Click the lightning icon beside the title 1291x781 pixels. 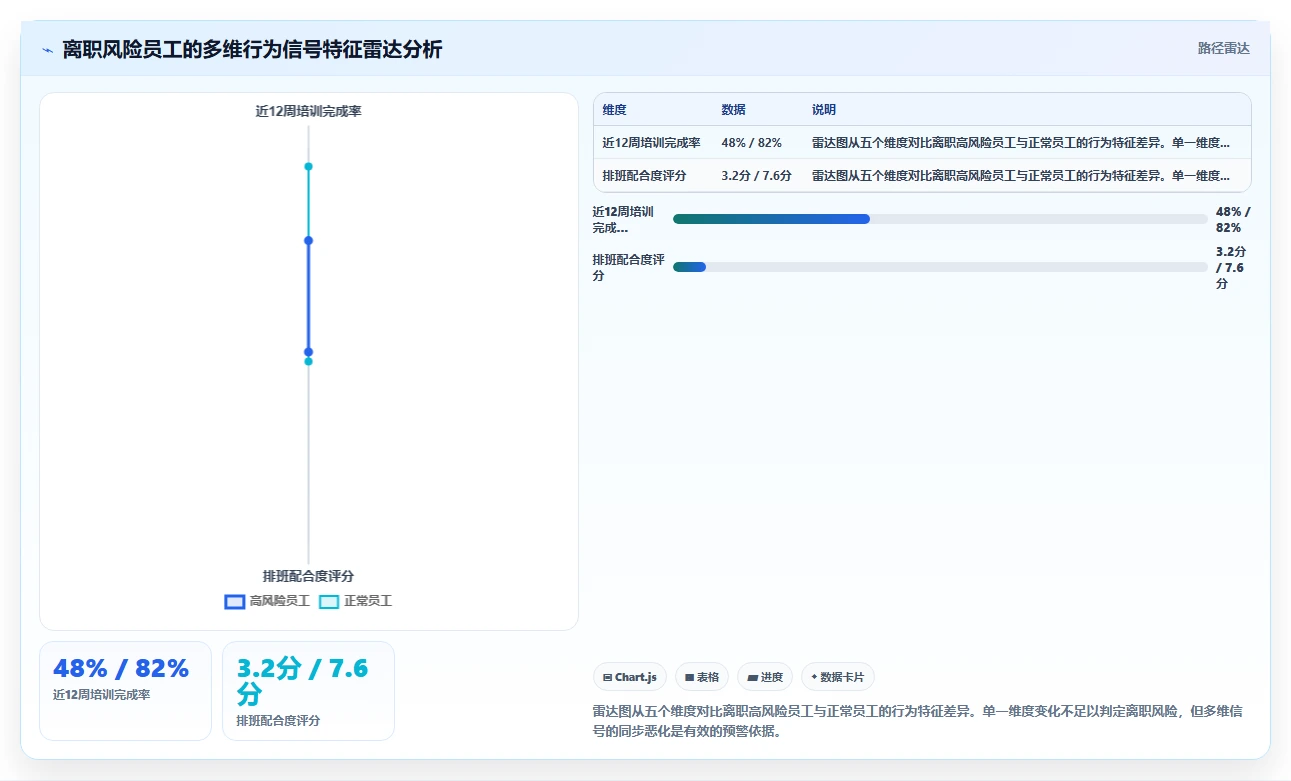click(x=47, y=50)
